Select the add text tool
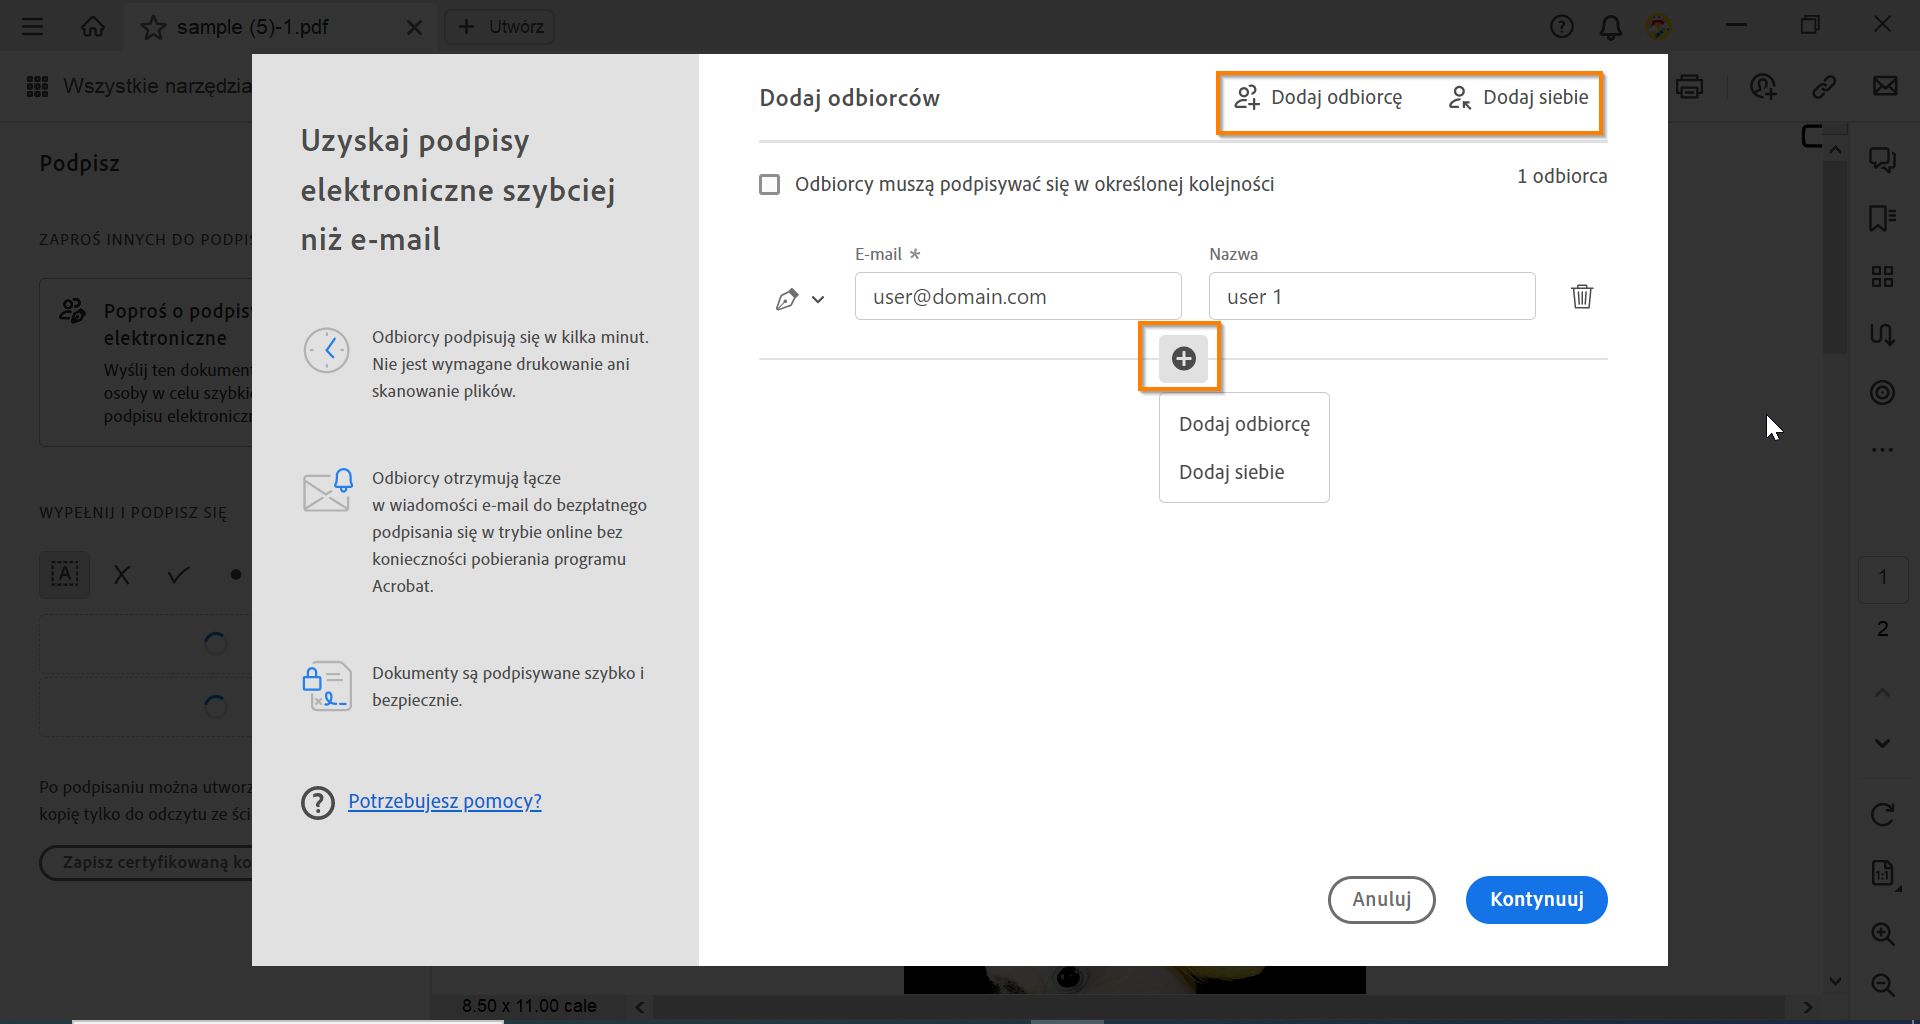 [65, 575]
